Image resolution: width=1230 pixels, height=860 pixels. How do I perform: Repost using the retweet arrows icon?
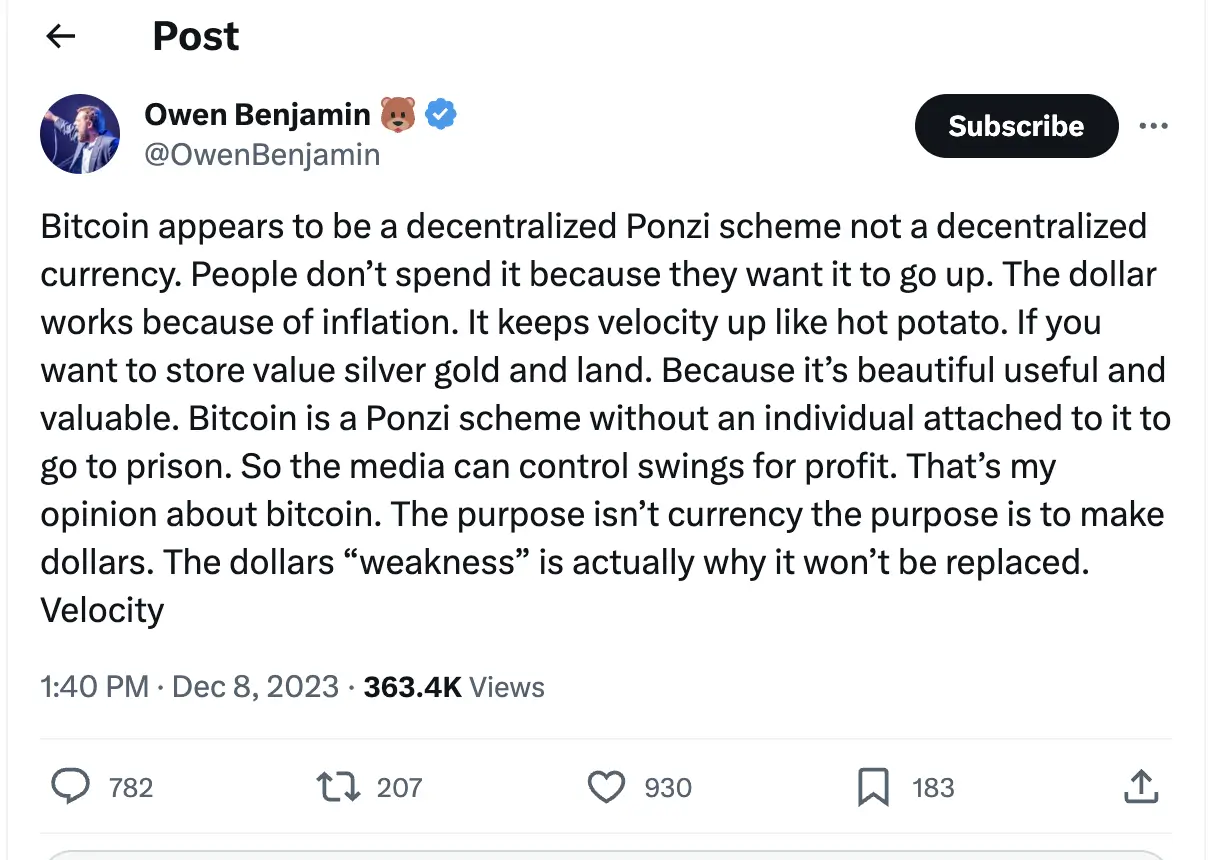(x=338, y=787)
